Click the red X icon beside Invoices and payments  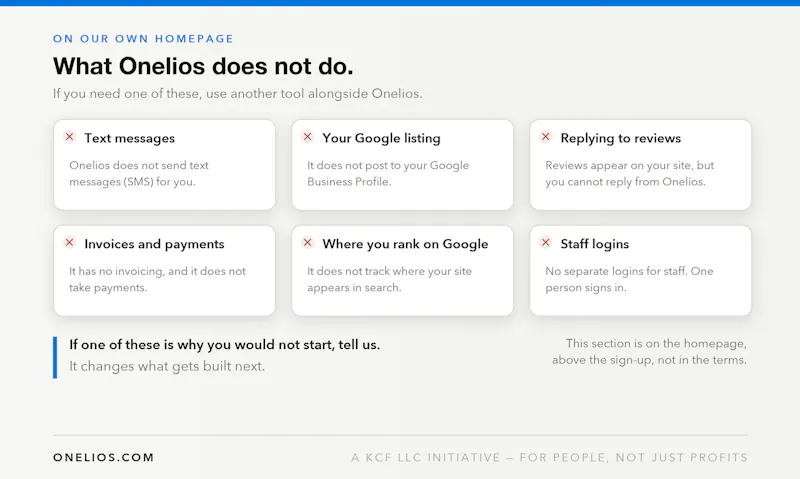pyautogui.click(x=69, y=242)
